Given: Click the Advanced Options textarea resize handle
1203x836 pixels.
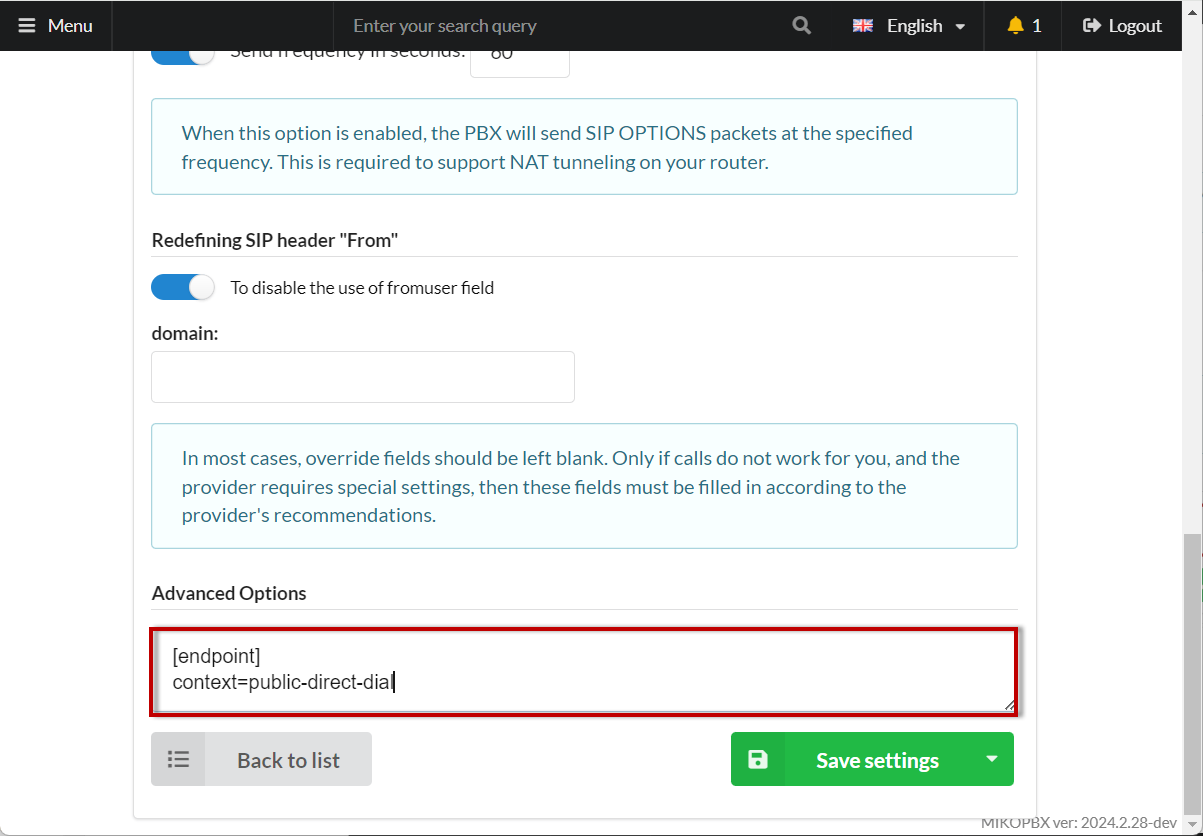Looking at the screenshot, I should (x=1009, y=705).
